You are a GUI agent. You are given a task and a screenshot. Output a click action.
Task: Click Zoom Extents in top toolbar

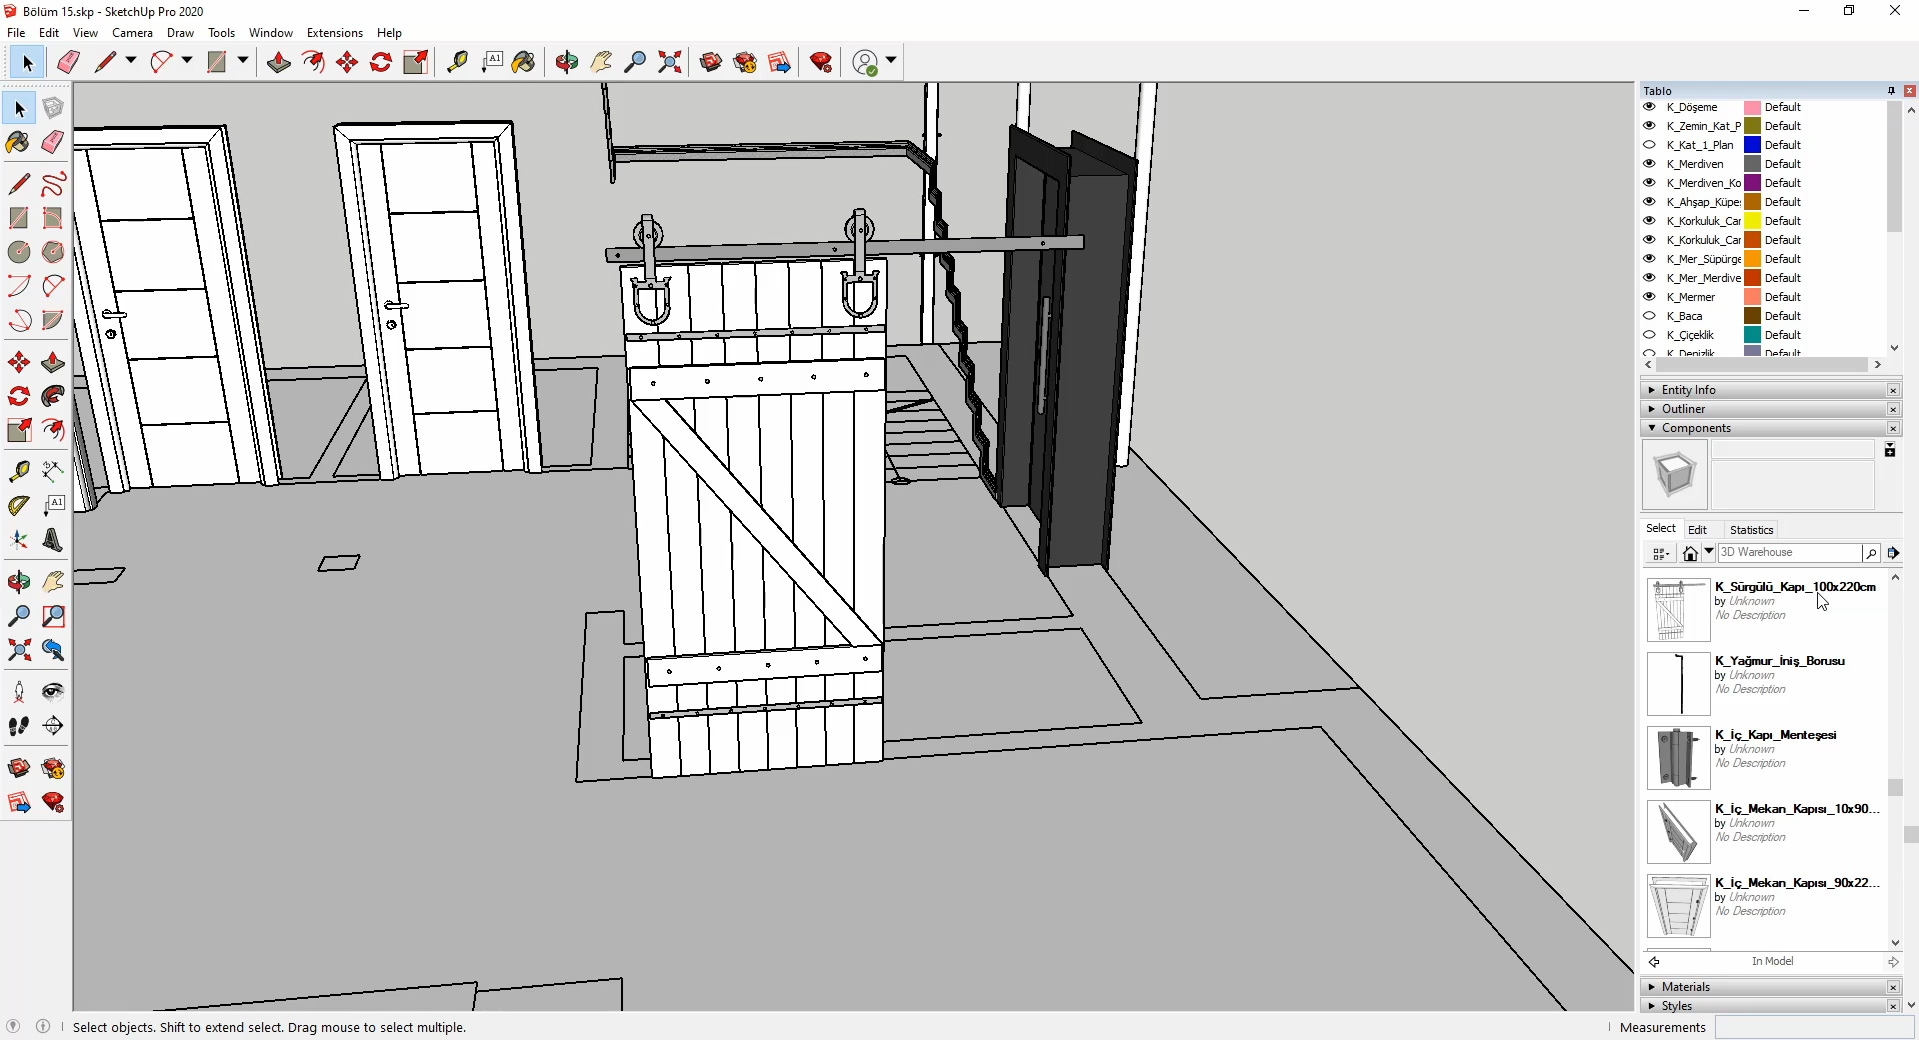coord(670,63)
